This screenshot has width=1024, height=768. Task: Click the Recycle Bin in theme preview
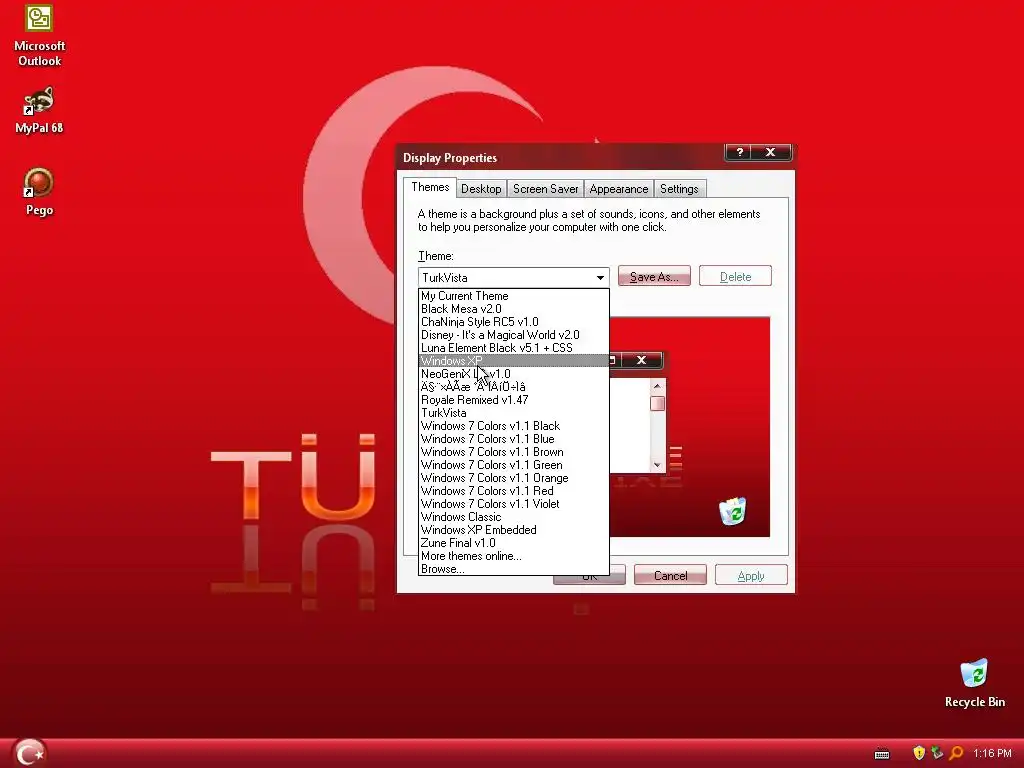[x=733, y=511]
